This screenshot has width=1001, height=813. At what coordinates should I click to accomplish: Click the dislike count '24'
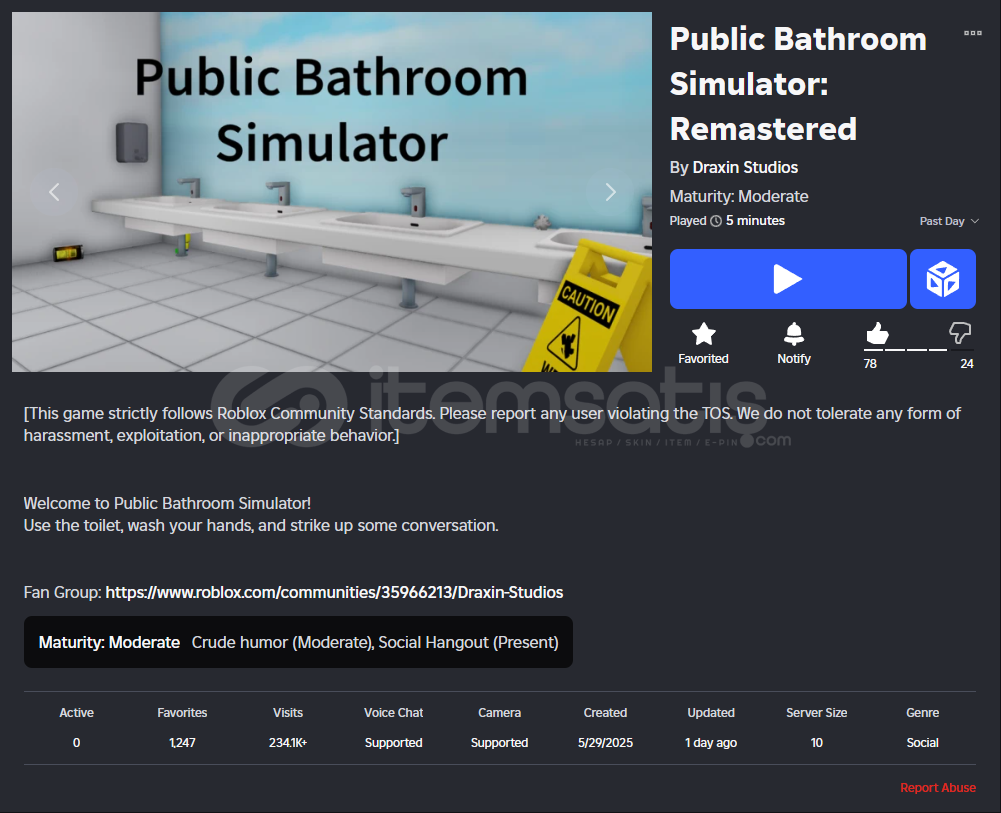point(967,364)
